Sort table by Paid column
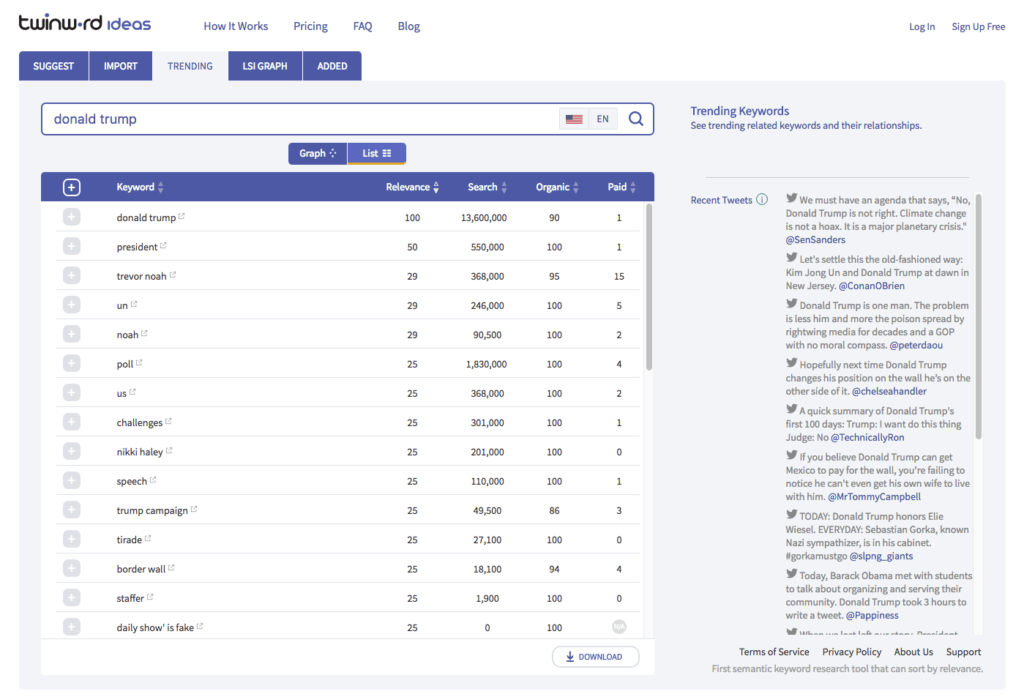This screenshot has height=697, width=1024. pos(621,187)
